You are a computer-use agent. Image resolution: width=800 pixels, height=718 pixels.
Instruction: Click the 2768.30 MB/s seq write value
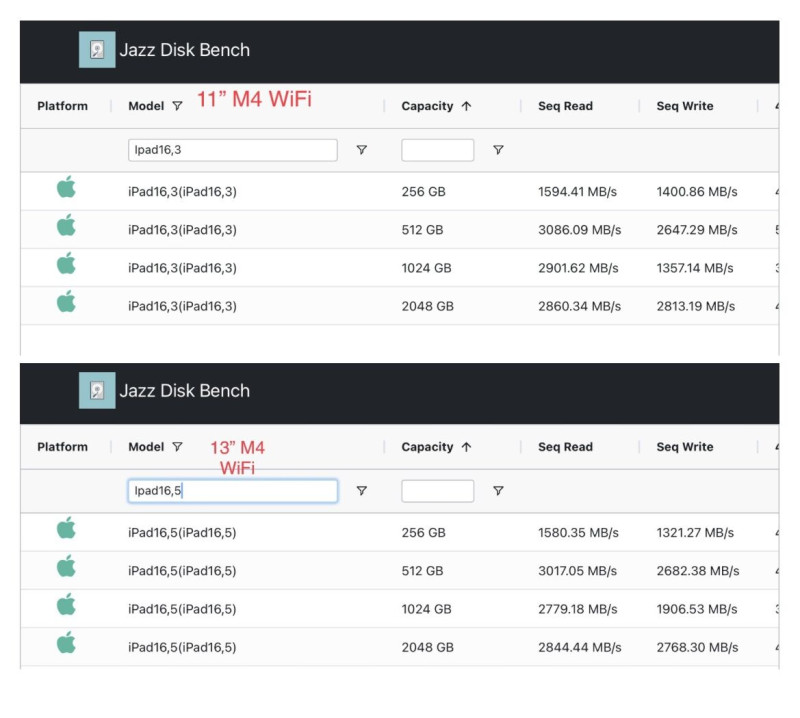coord(697,648)
